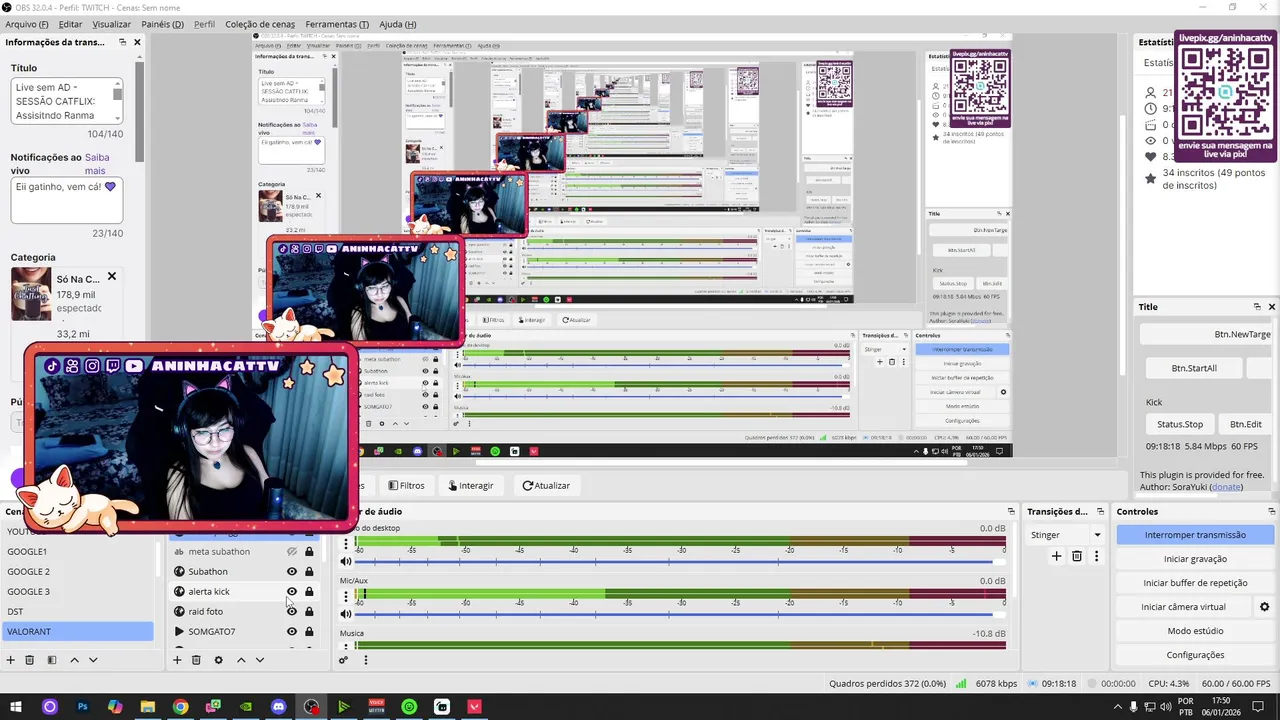Undock the Title dock panel
This screenshot has height=720, width=1280.
point(1257,307)
